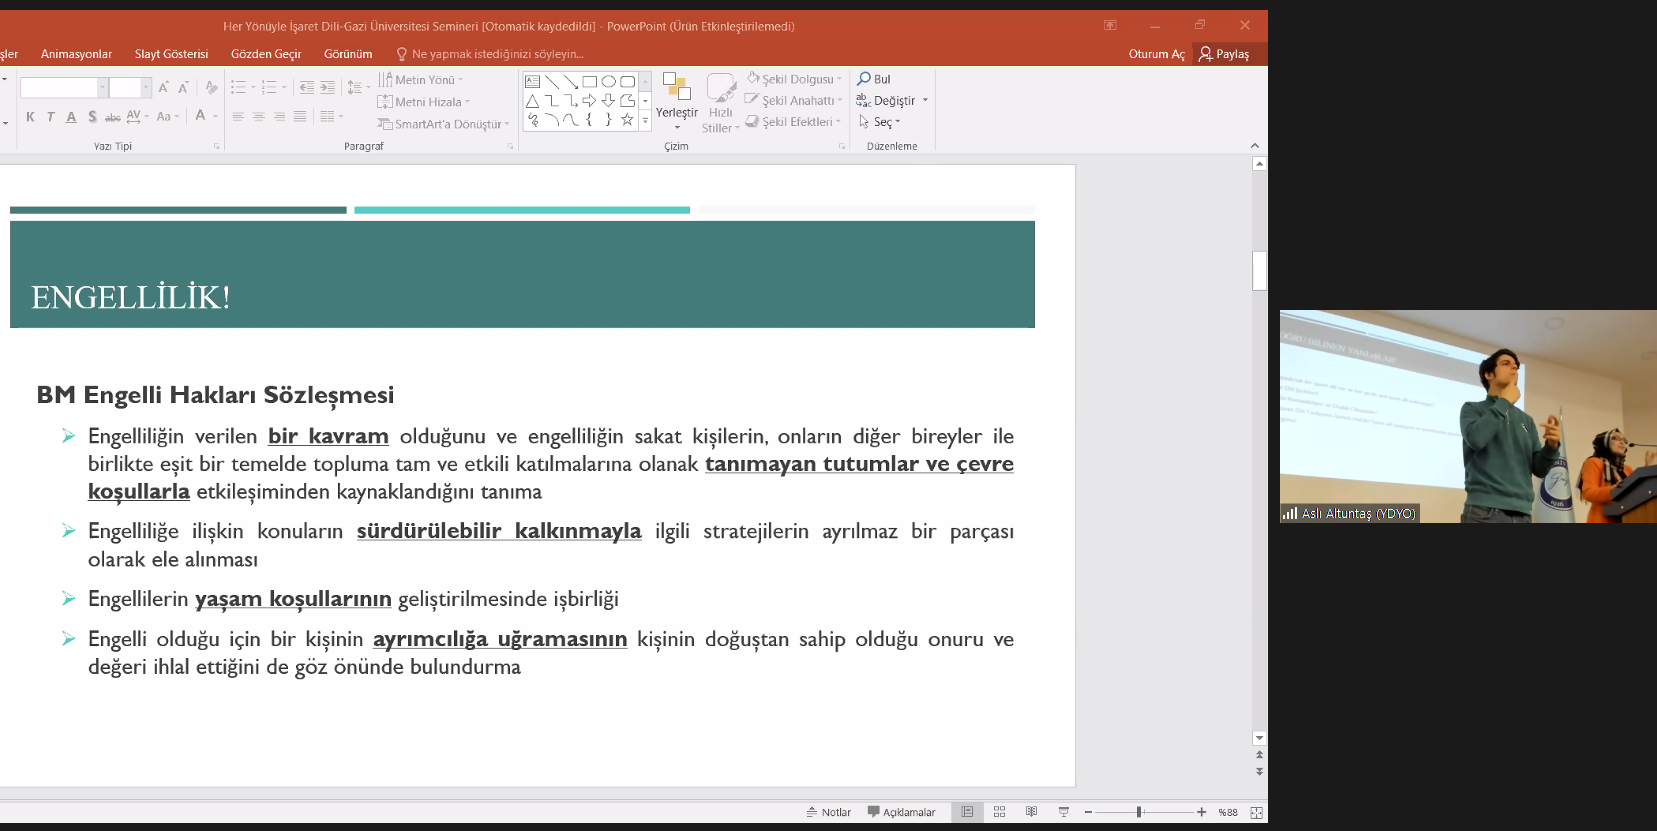The width and height of the screenshot is (1657, 831).
Task: Click Oturum Aç to sign in
Action: 1156,54
